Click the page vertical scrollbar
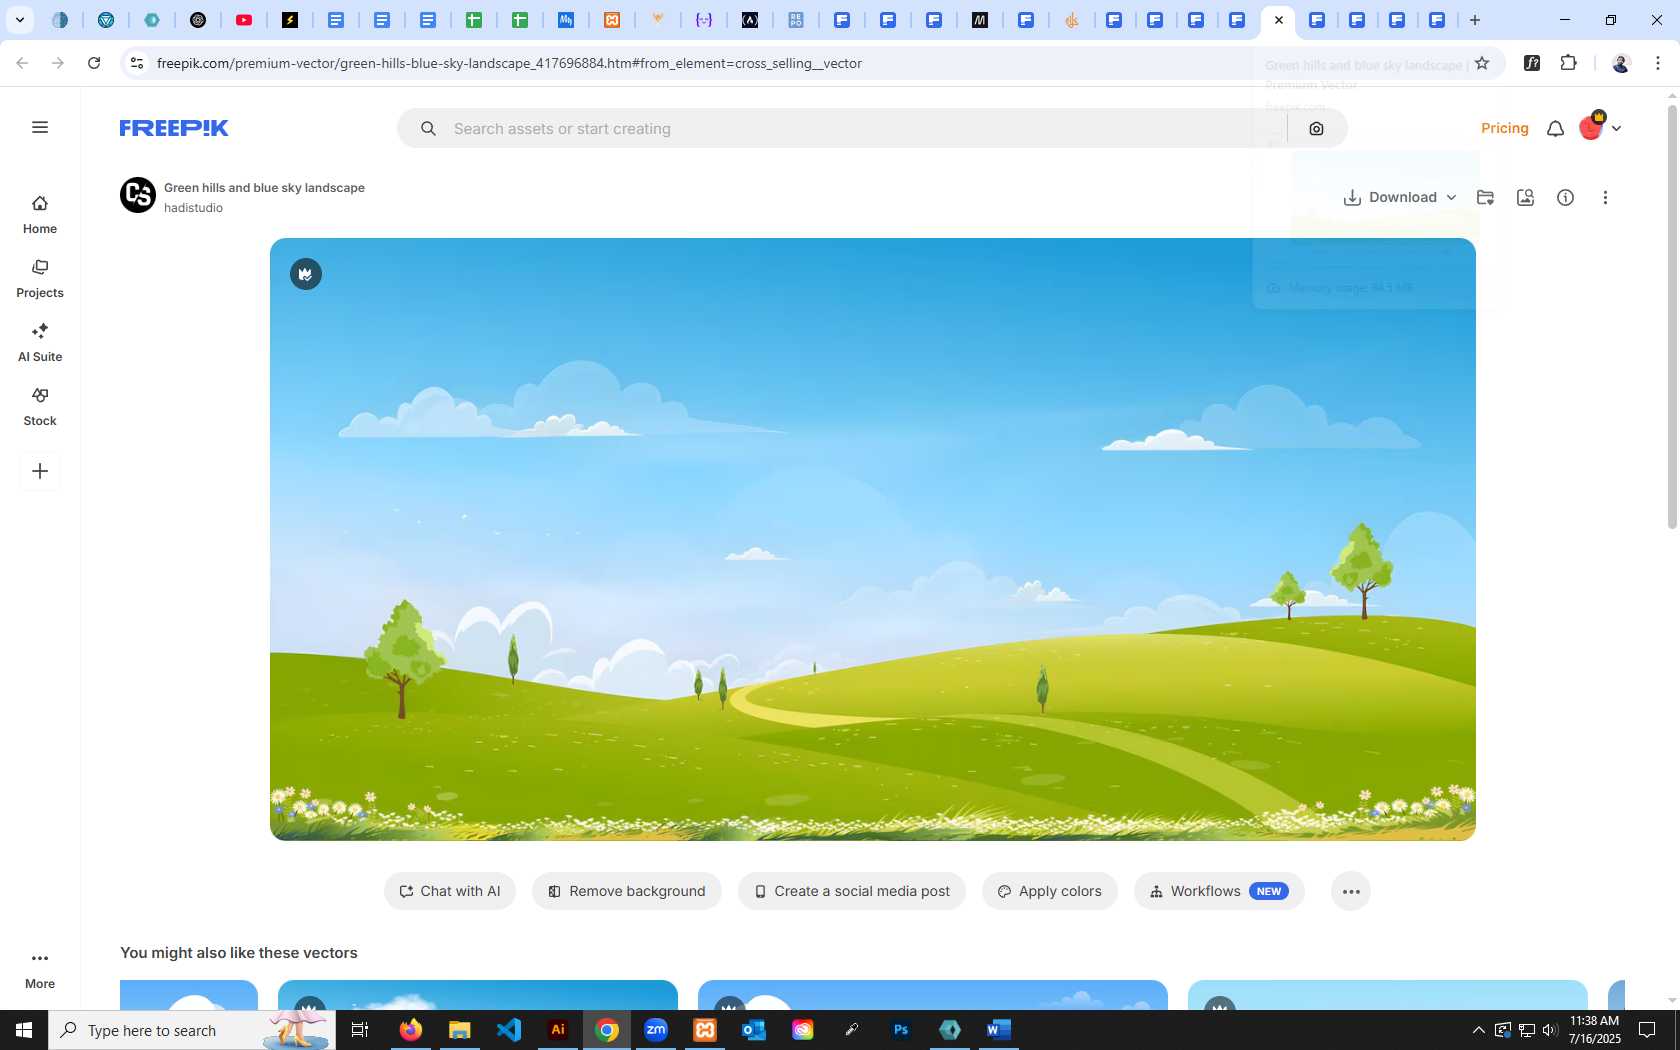 1672,316
